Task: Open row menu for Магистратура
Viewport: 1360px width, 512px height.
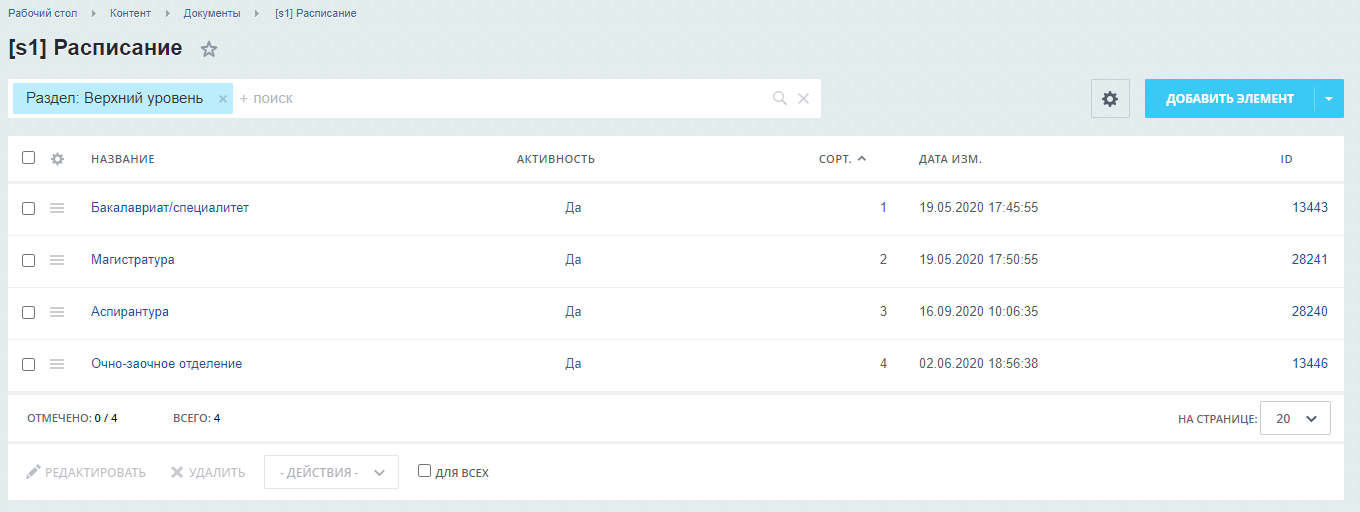Action: coord(57,260)
